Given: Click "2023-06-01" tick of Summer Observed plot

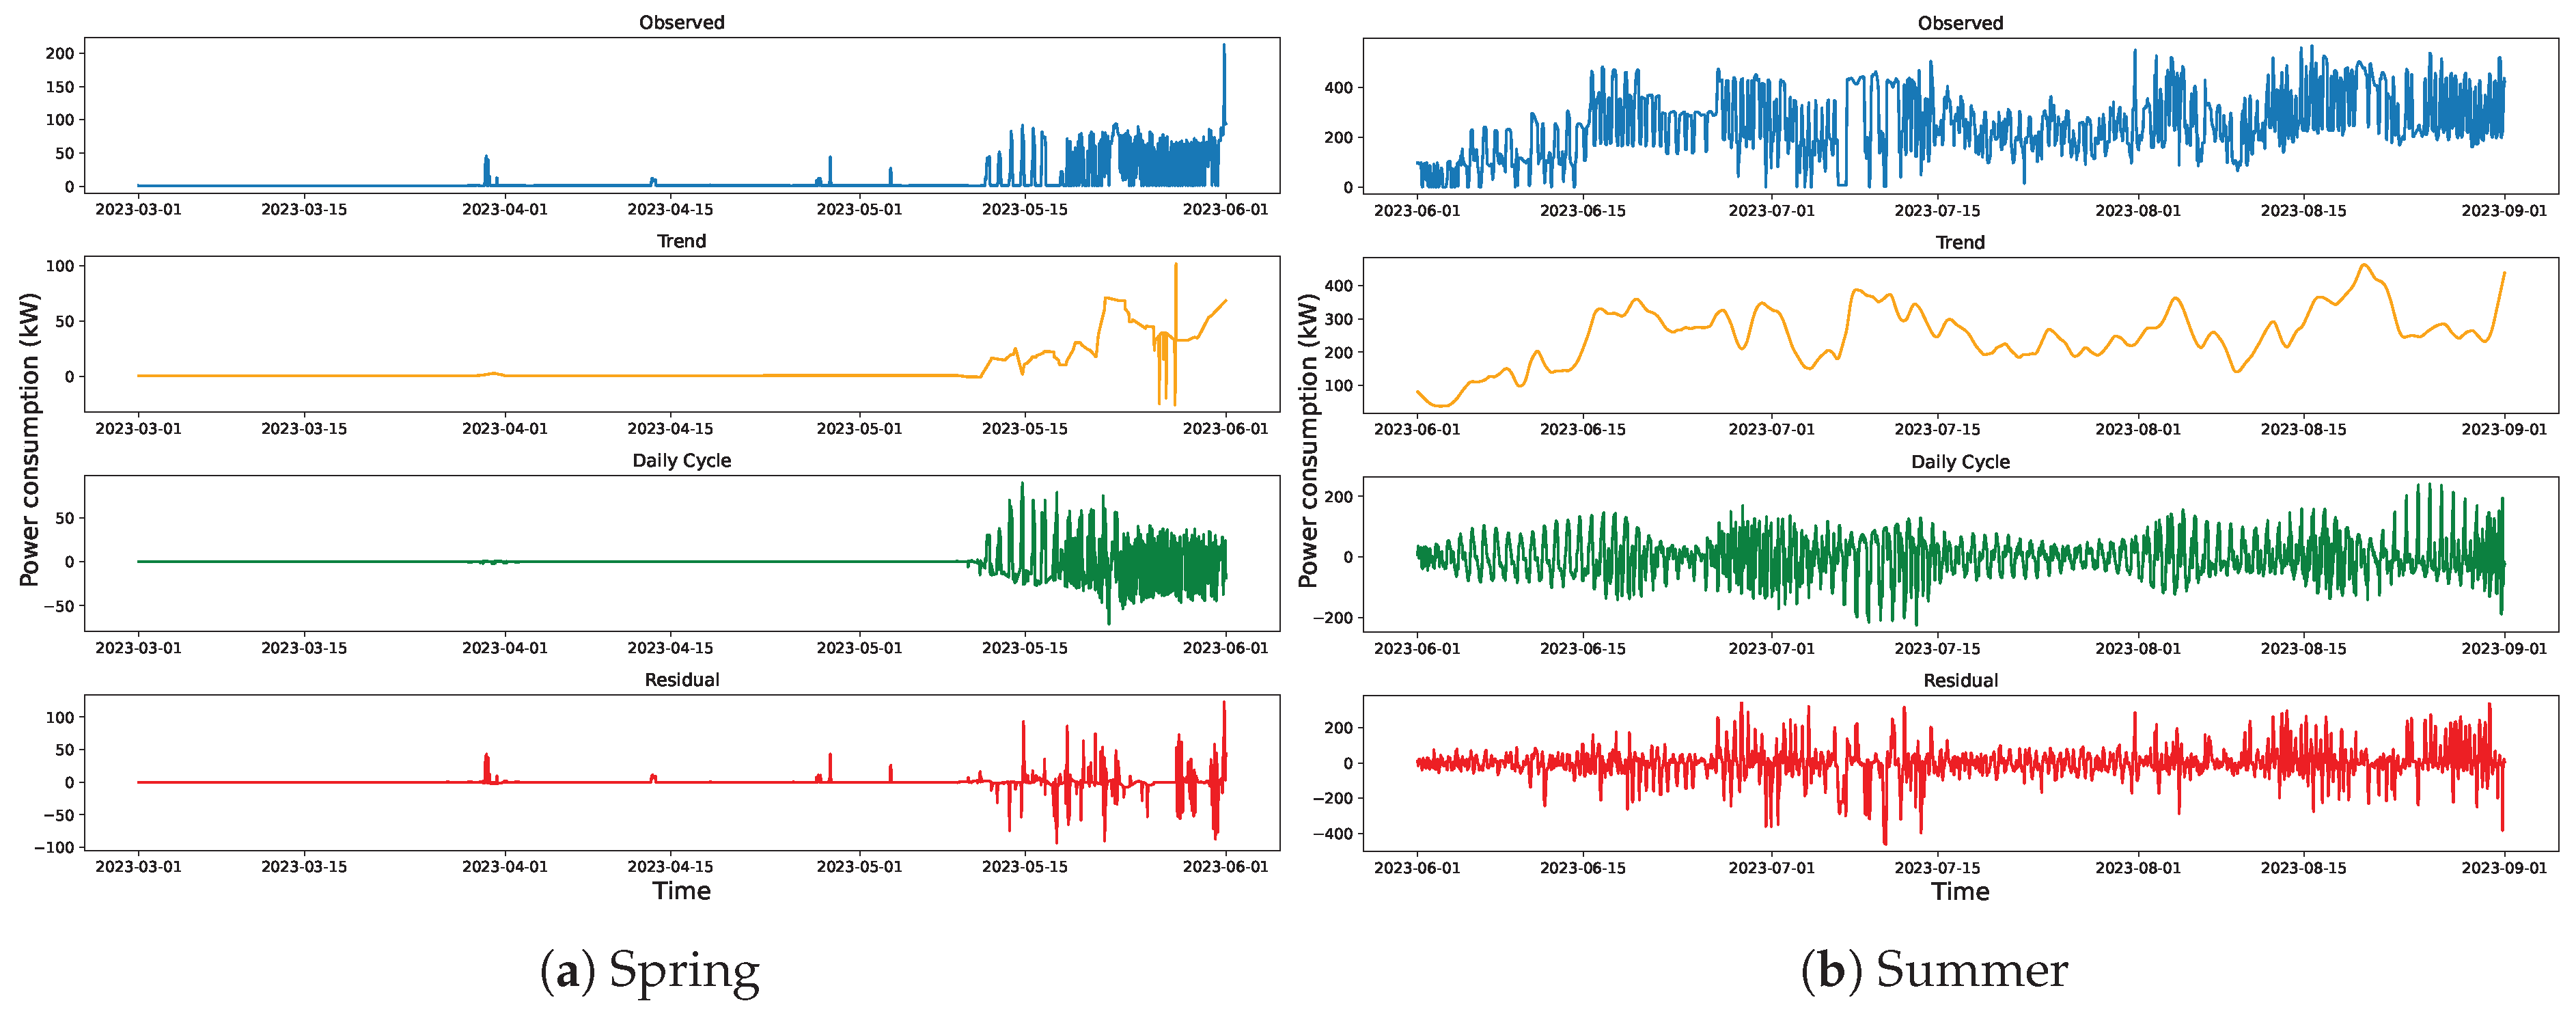Looking at the screenshot, I should point(1417,210).
